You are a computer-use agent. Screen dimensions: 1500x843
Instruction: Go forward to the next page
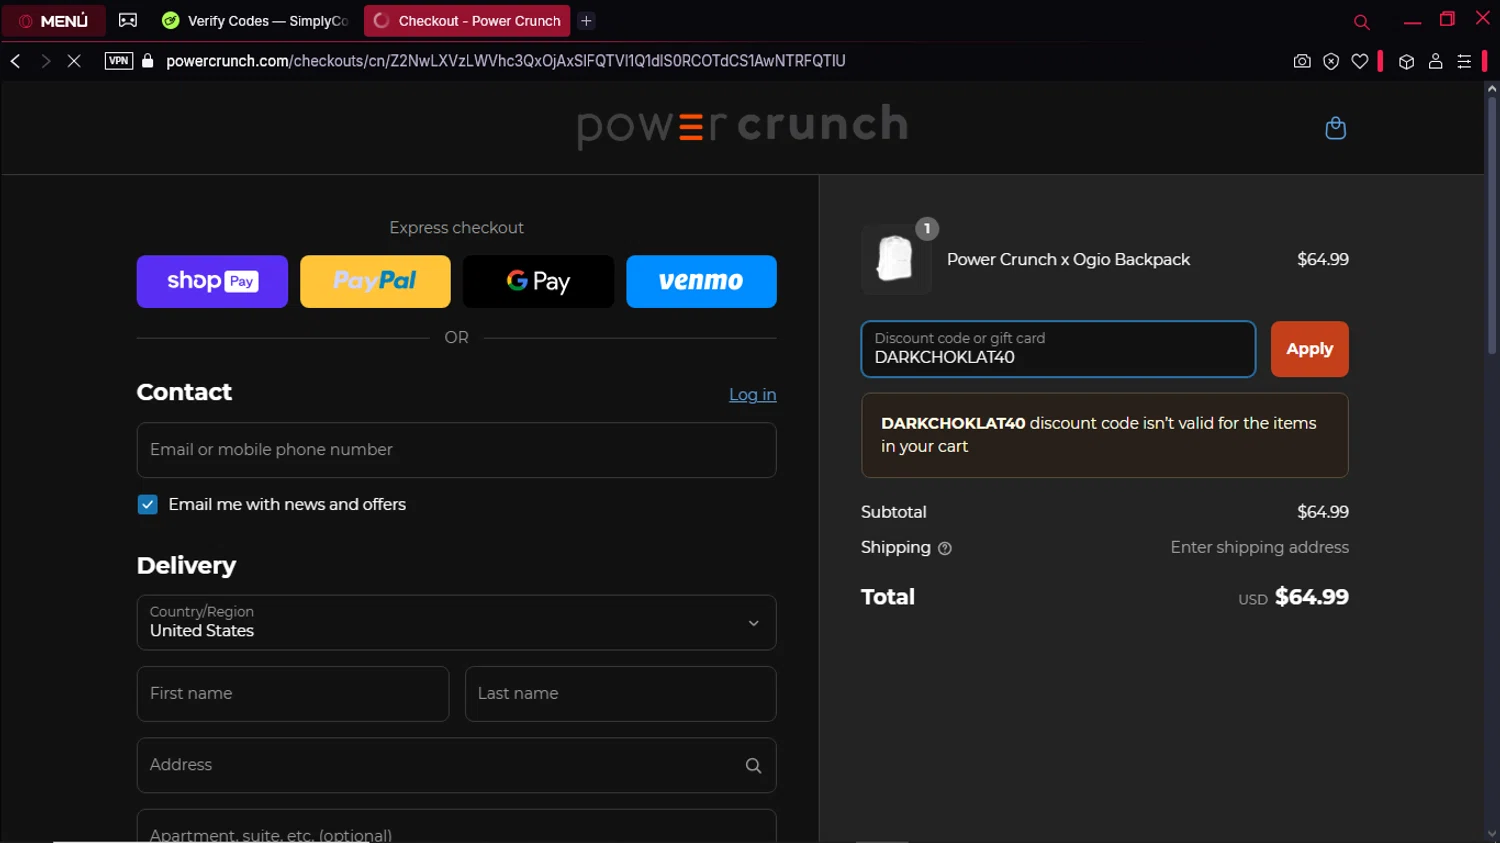tap(45, 61)
